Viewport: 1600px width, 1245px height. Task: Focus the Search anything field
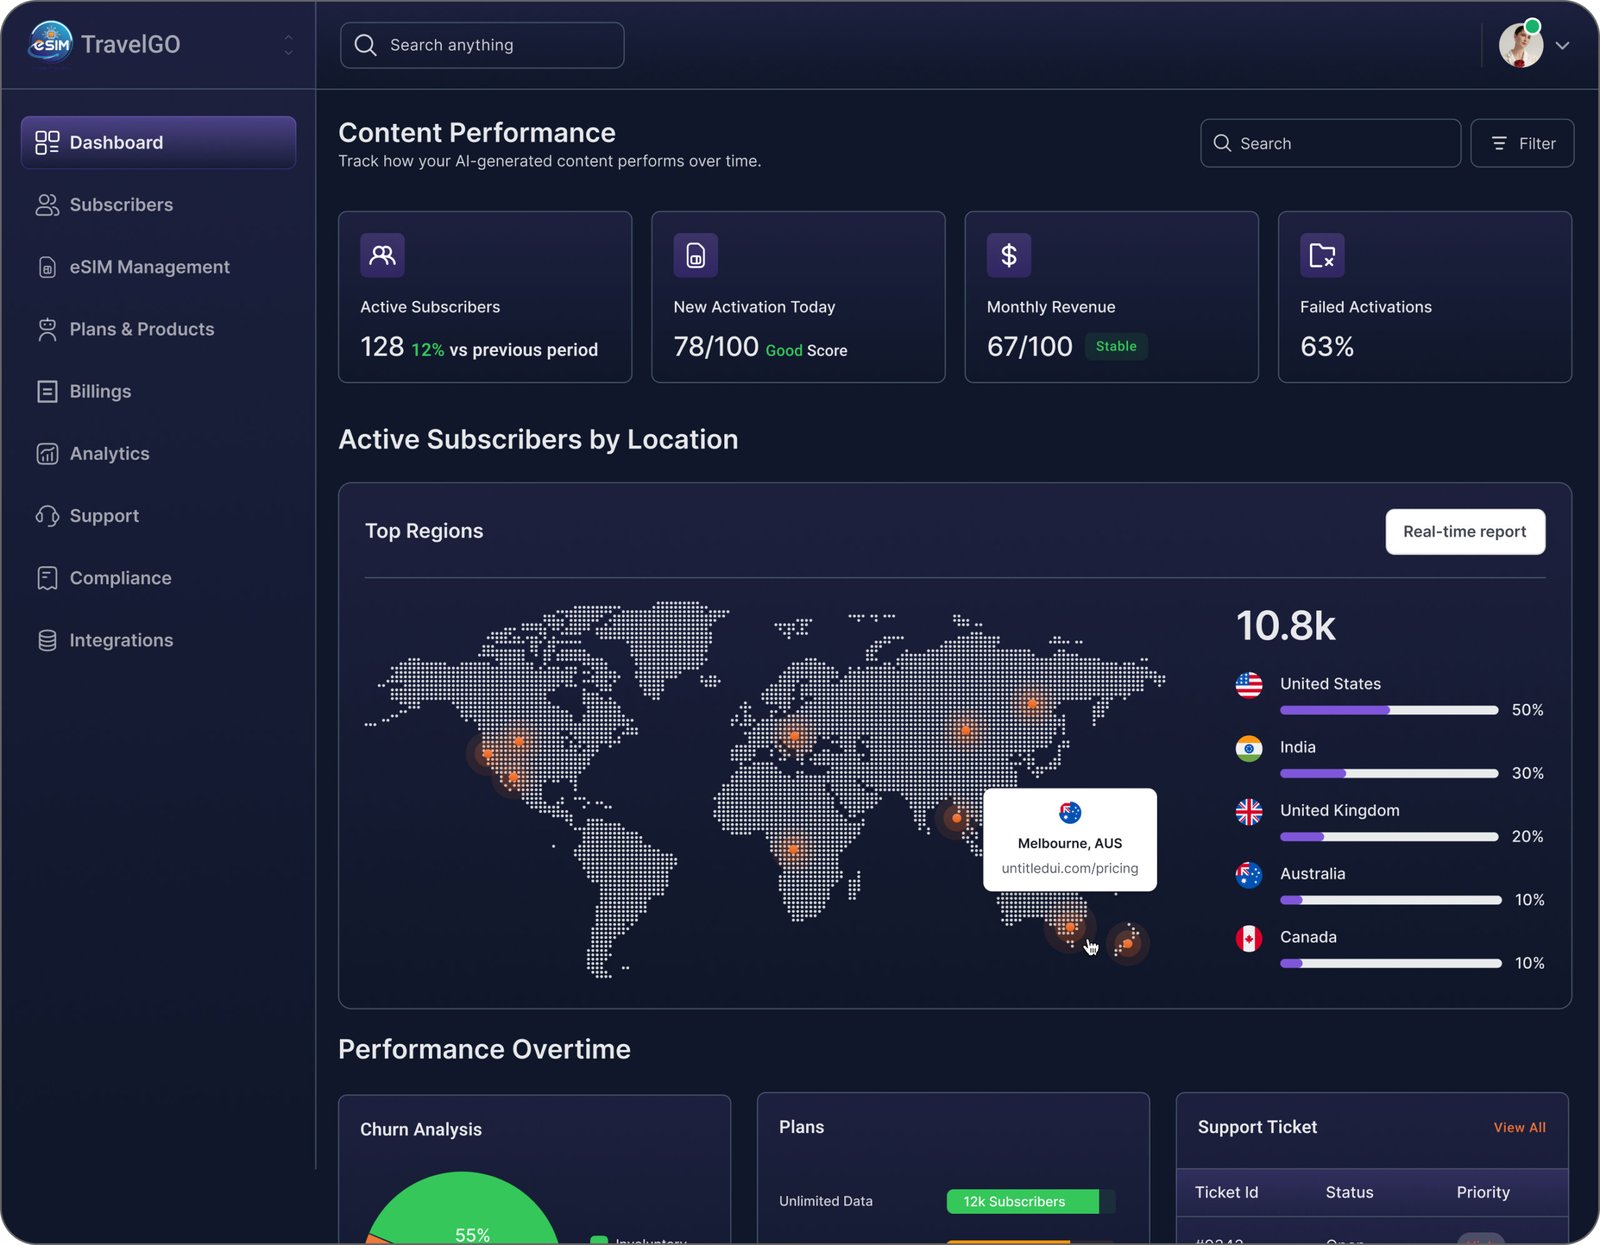482,46
